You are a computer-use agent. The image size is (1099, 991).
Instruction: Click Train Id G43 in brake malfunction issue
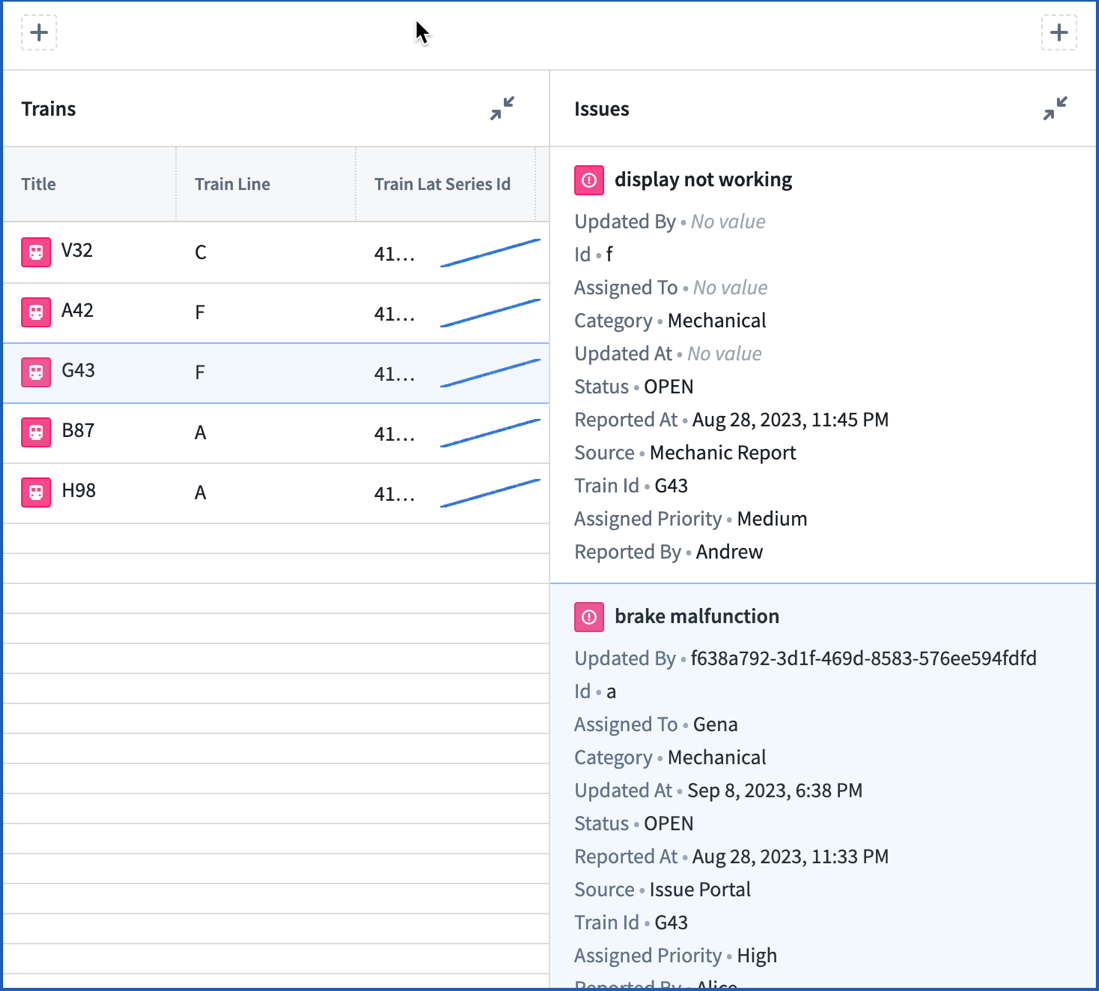[671, 922]
